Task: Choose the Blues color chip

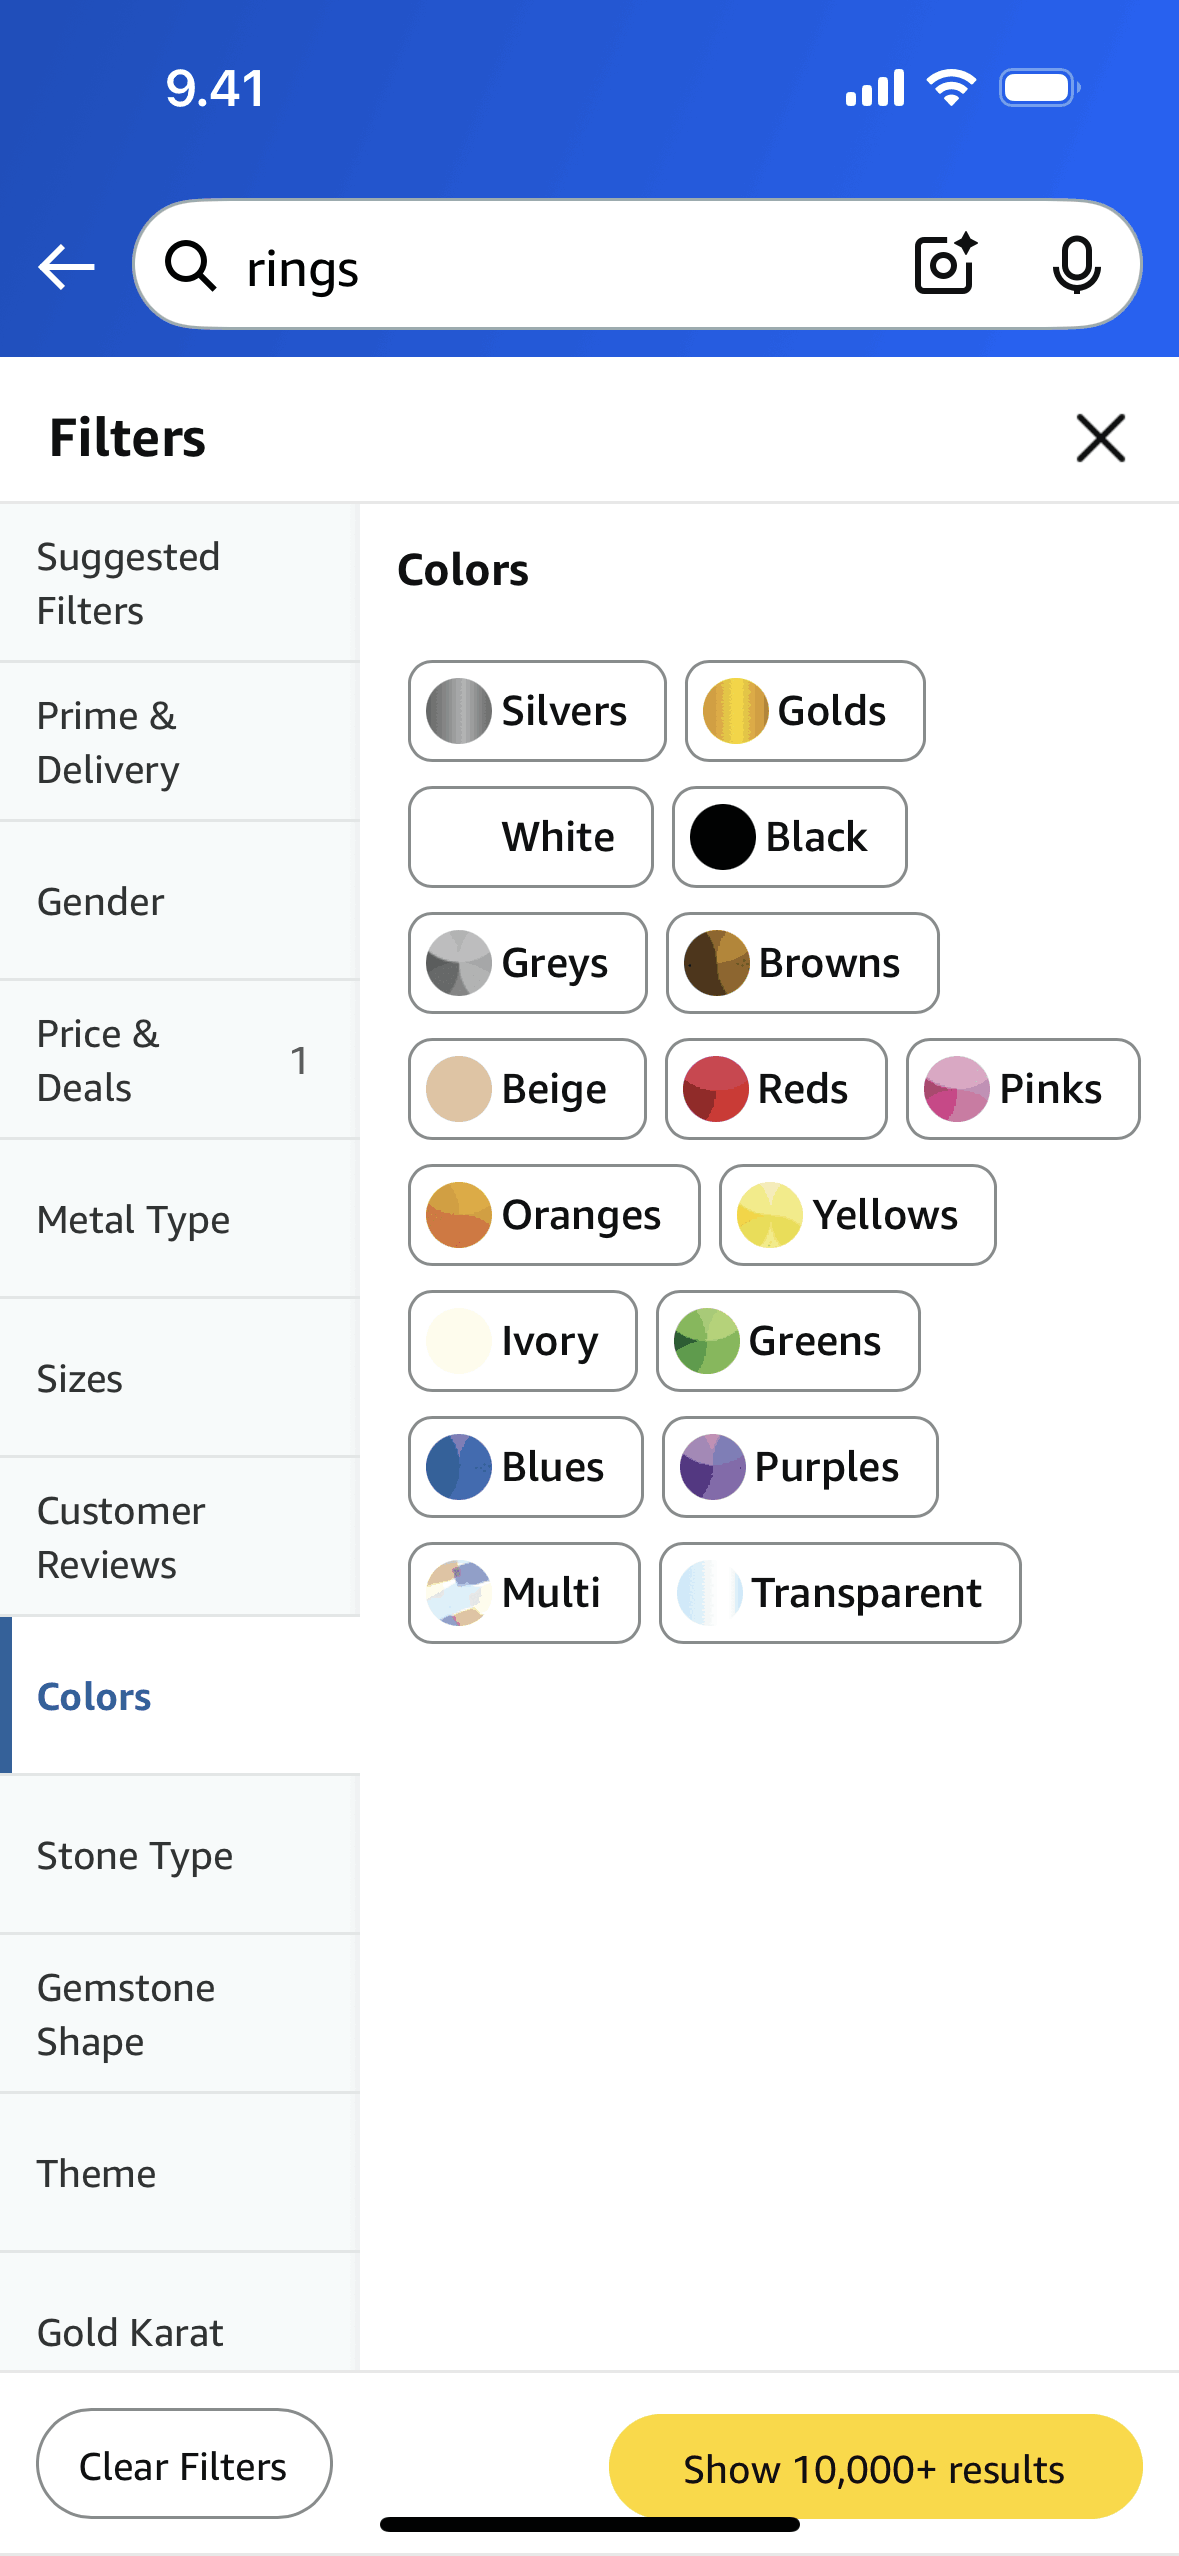Action: click(x=525, y=1467)
